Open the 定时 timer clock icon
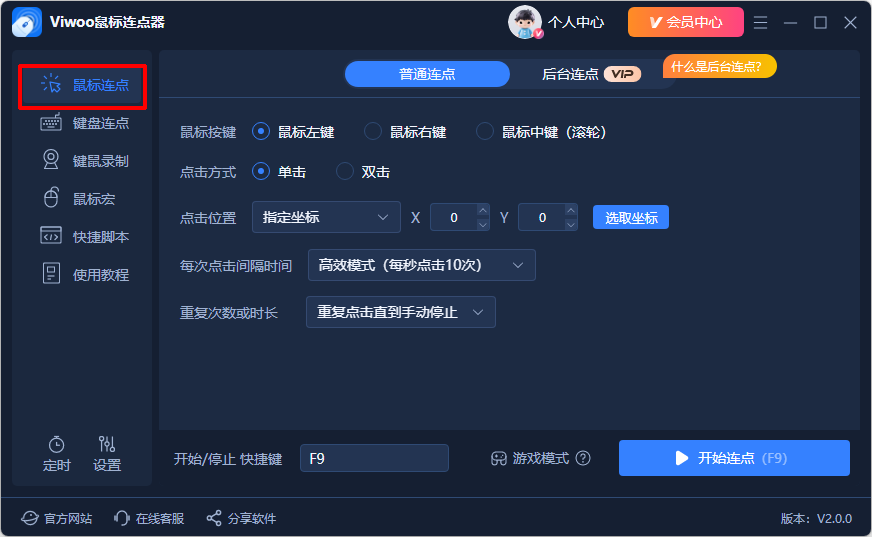The width and height of the screenshot is (872, 537). (x=56, y=444)
